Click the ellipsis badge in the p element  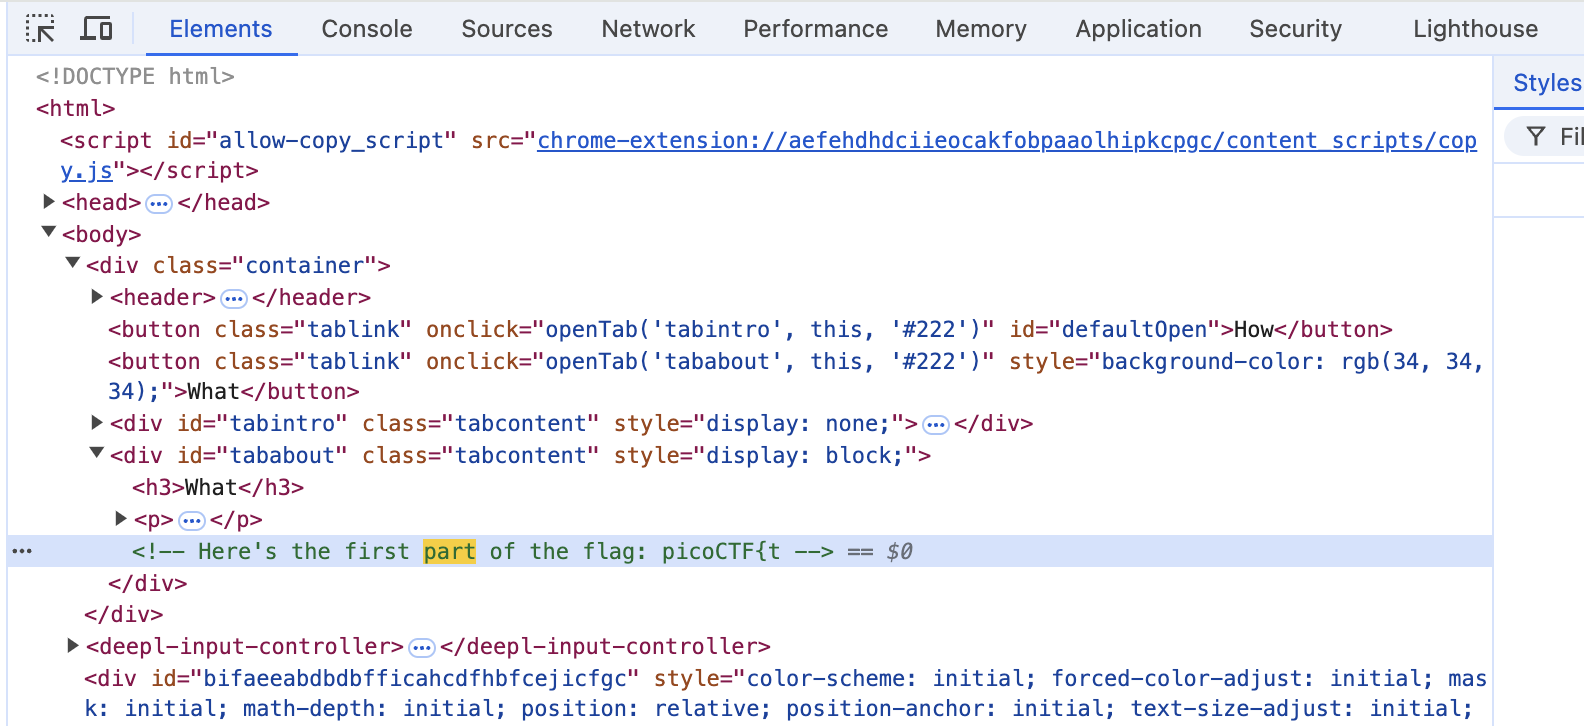tap(191, 521)
